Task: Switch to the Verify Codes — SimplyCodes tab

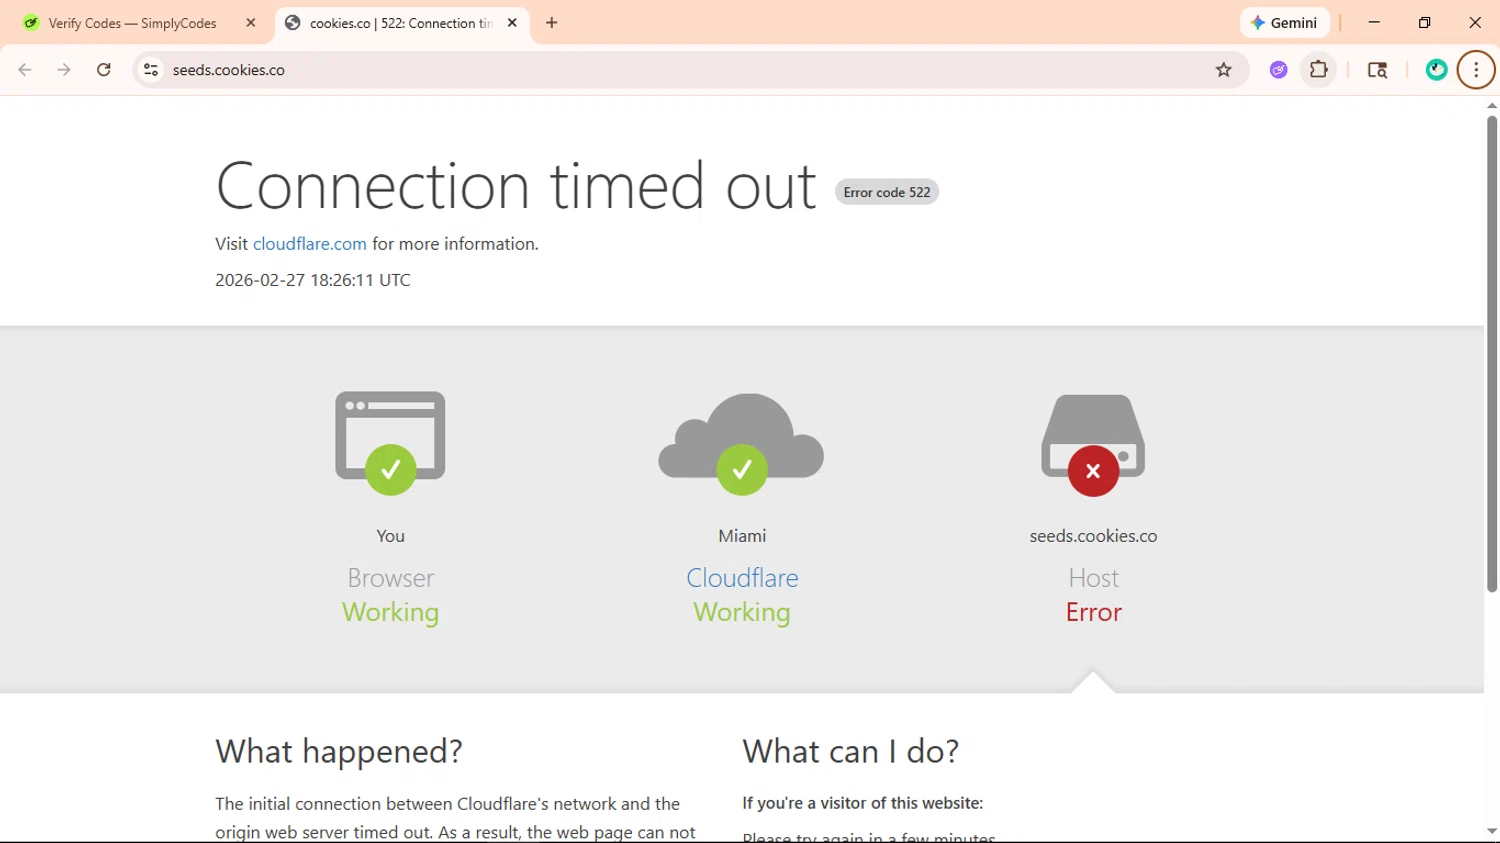Action: coord(138,23)
